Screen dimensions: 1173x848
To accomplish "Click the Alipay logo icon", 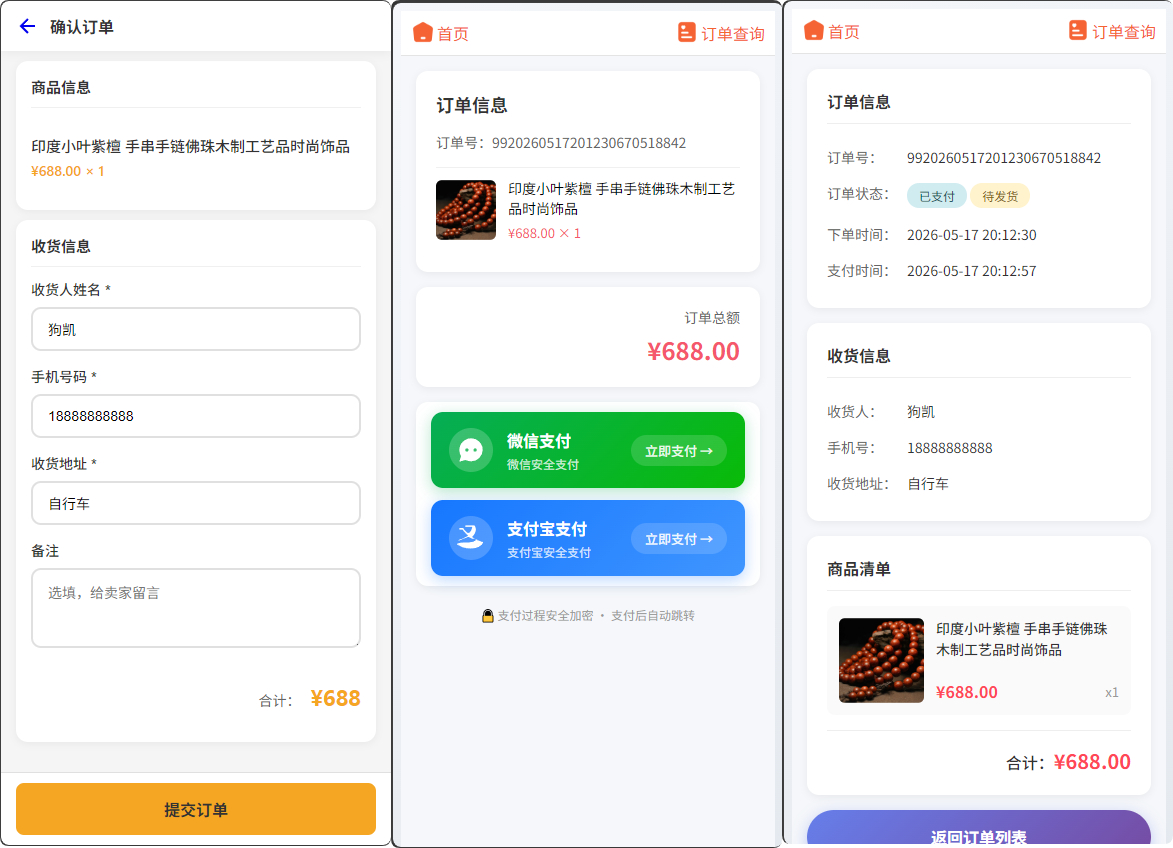I will click(x=471, y=538).
